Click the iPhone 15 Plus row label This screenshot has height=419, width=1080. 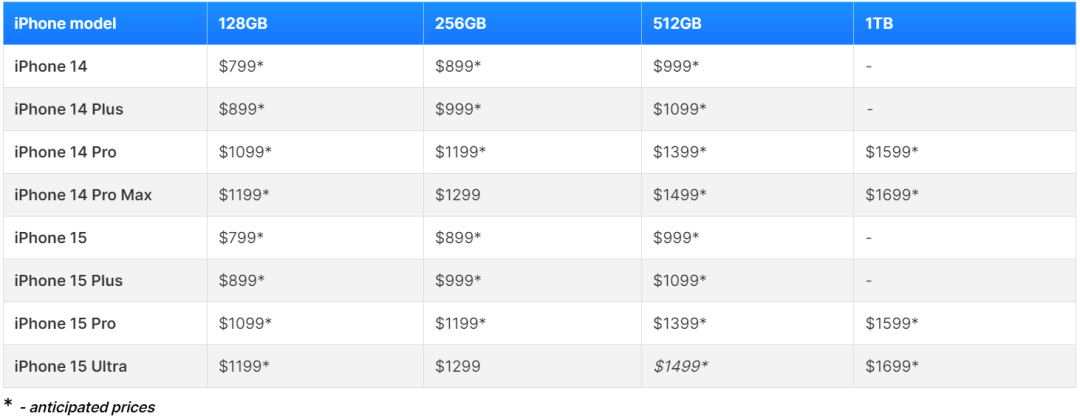pos(69,281)
